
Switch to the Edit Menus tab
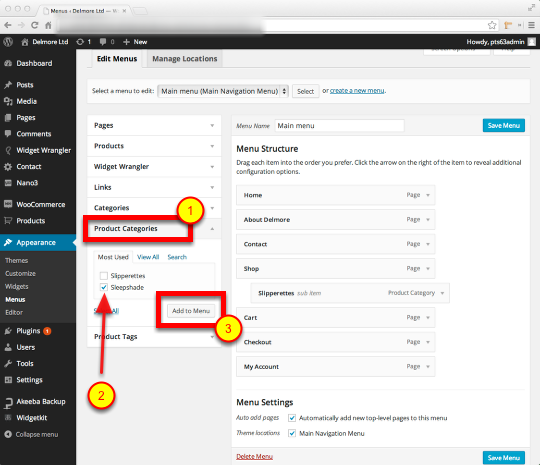click(117, 59)
